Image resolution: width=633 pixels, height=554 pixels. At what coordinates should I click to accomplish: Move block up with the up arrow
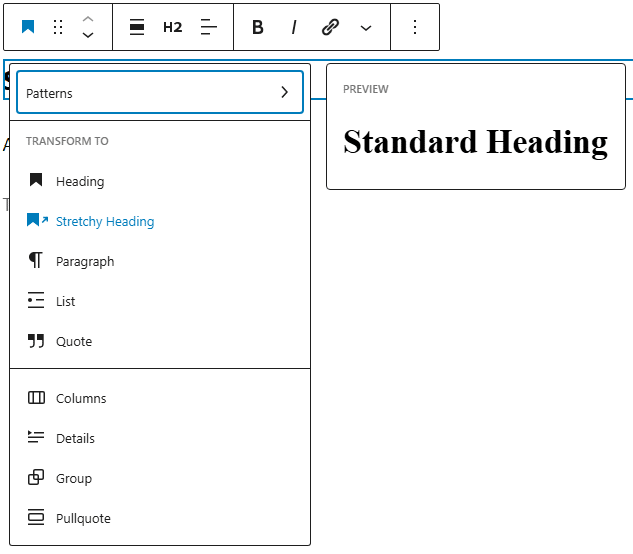pos(88,19)
